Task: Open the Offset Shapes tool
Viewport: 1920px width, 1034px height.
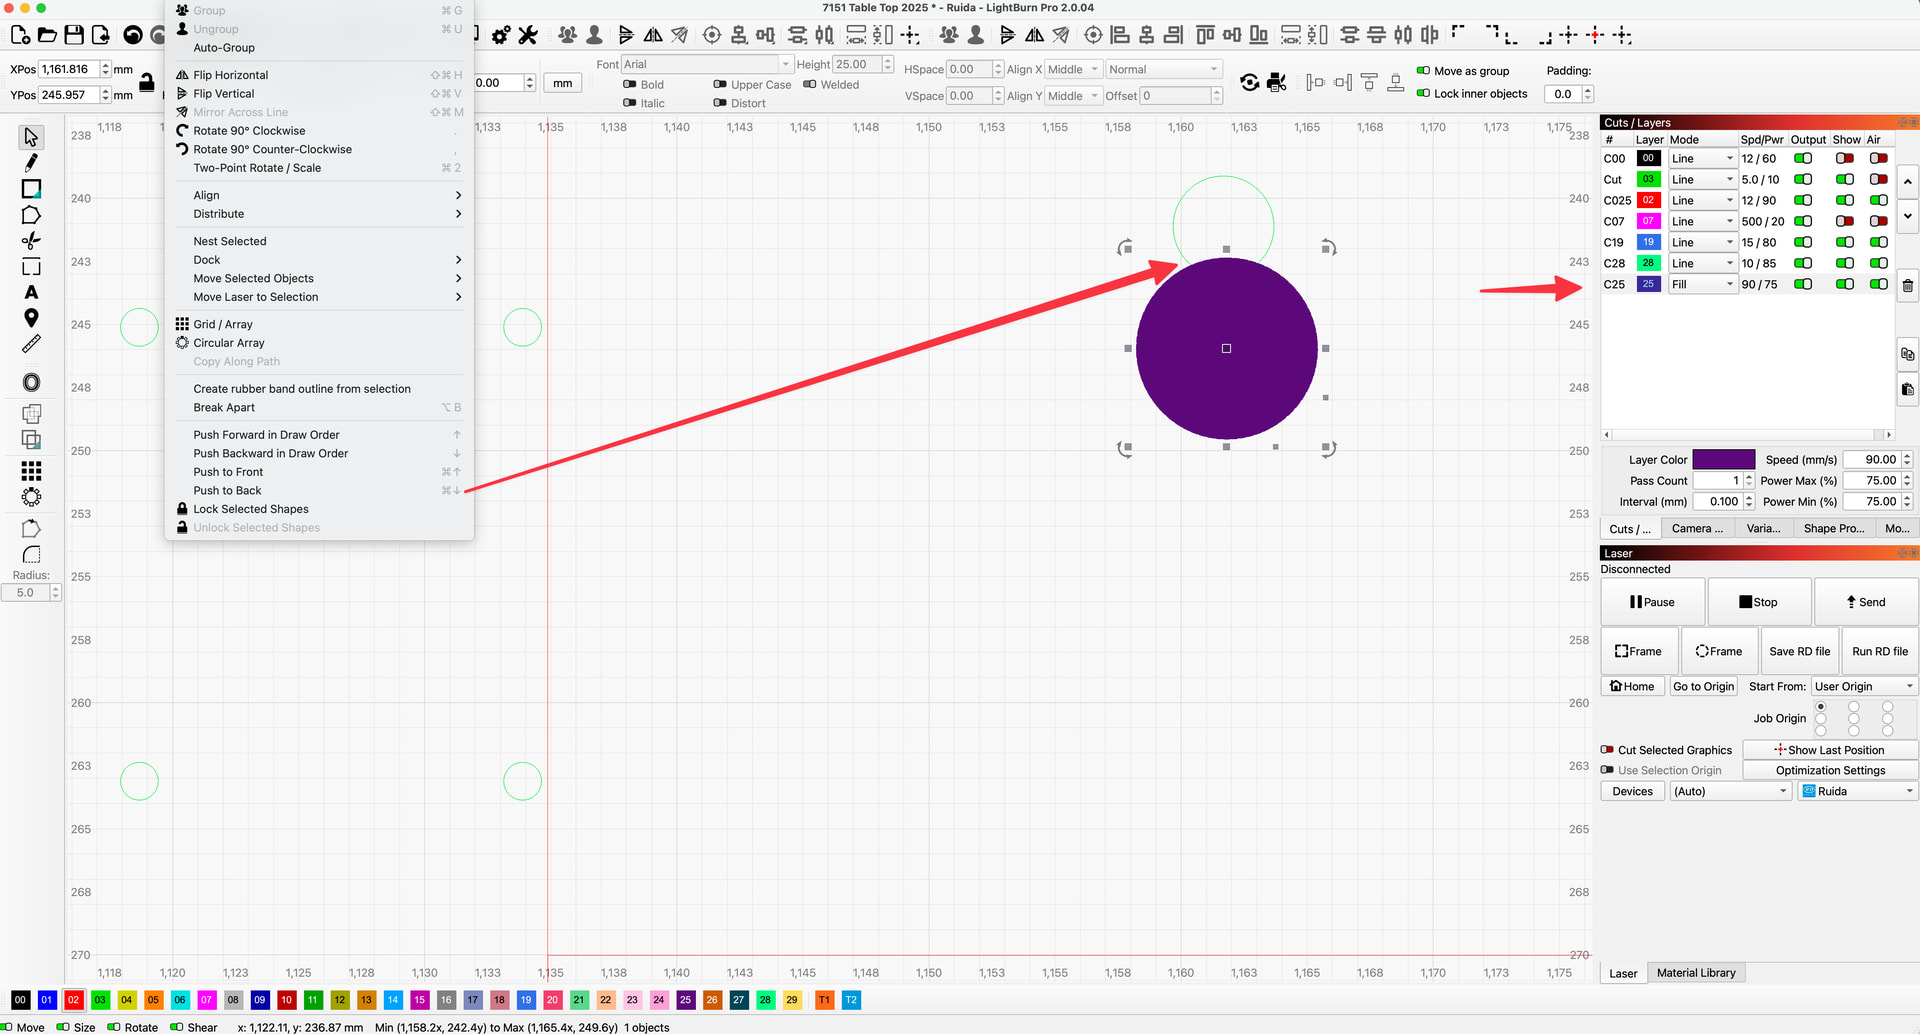Action: [31, 383]
